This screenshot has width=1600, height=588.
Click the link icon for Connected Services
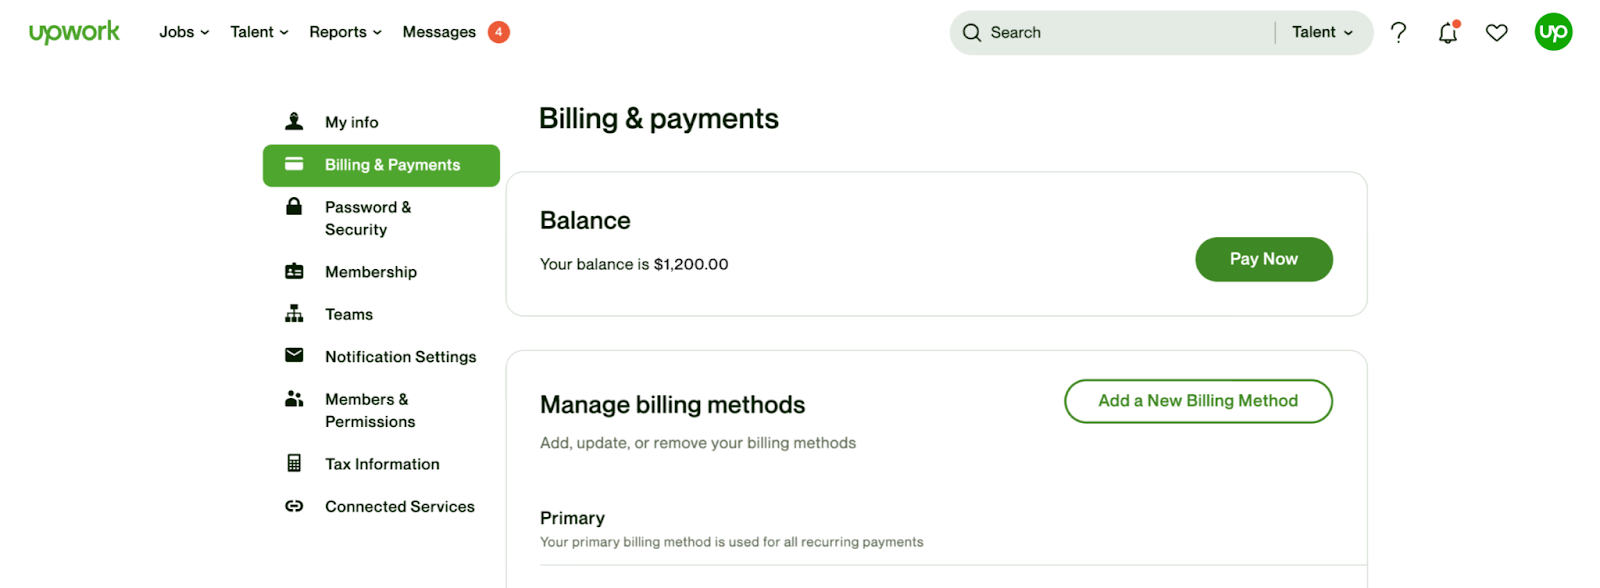tap(294, 506)
